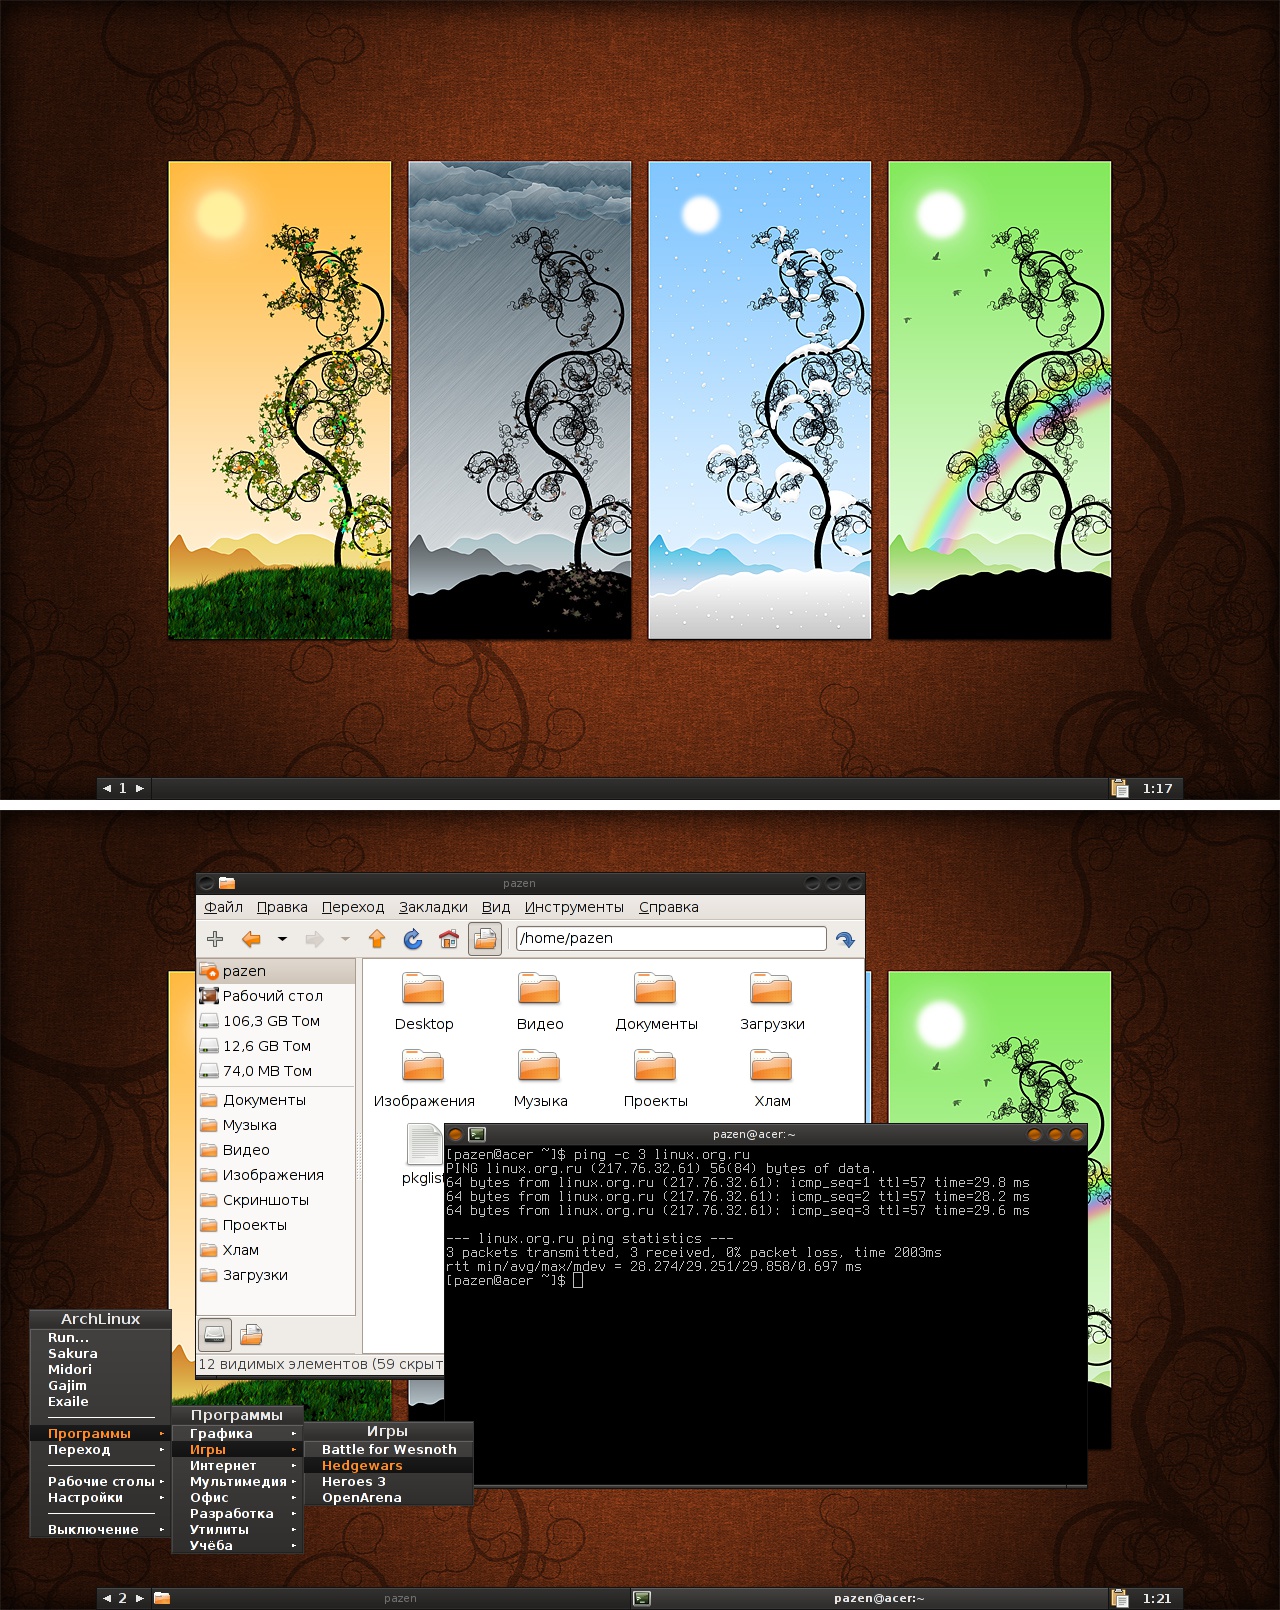Open a new tab with the plus icon
This screenshot has width=1280, height=1610.
(215, 939)
